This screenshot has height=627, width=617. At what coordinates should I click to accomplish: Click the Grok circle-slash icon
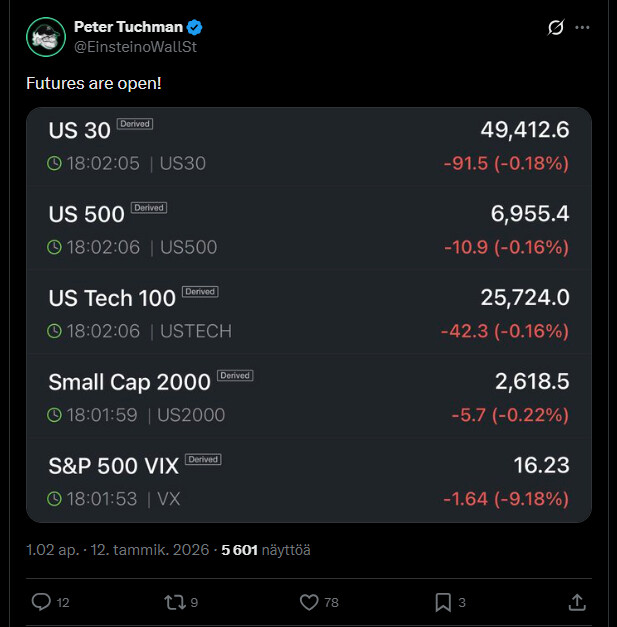point(557,28)
